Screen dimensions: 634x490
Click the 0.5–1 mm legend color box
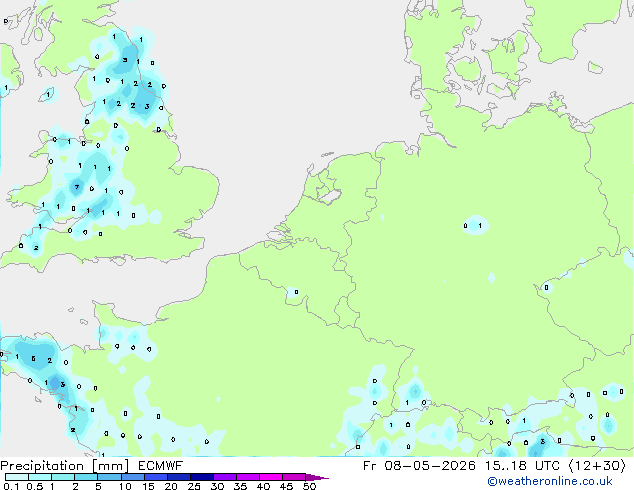point(40,477)
